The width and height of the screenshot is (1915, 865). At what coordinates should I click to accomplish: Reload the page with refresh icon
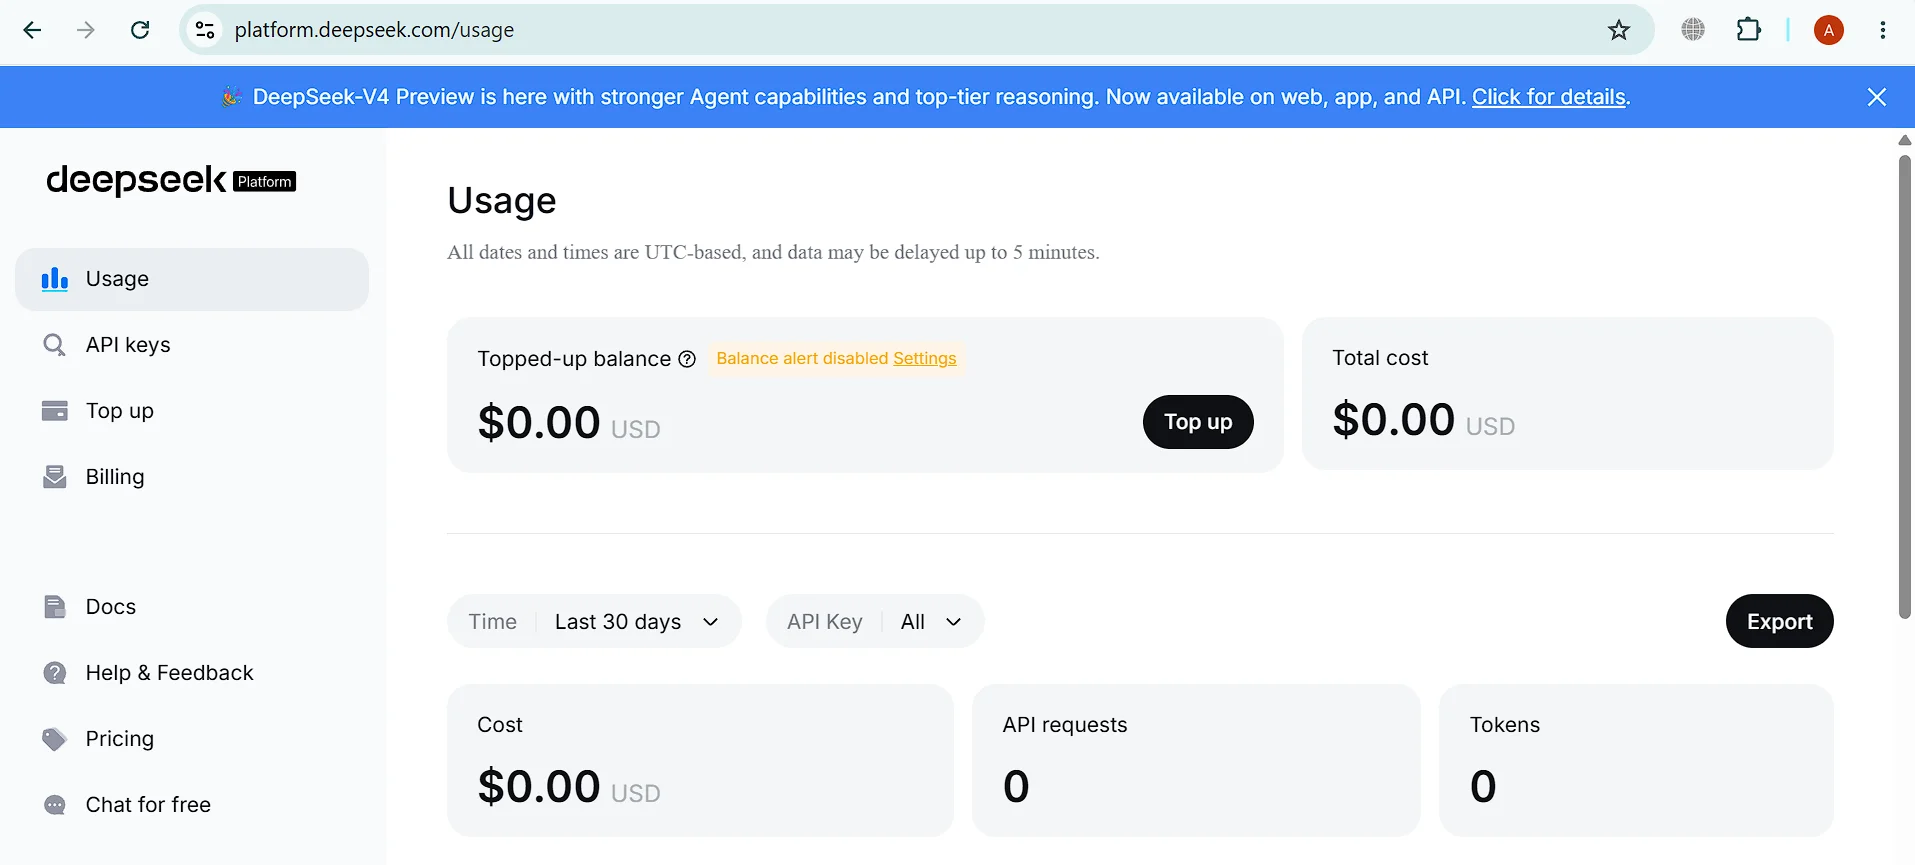point(140,30)
